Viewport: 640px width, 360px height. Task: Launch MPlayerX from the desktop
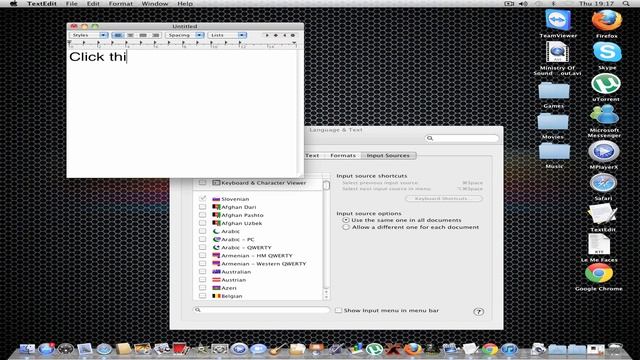coord(604,151)
